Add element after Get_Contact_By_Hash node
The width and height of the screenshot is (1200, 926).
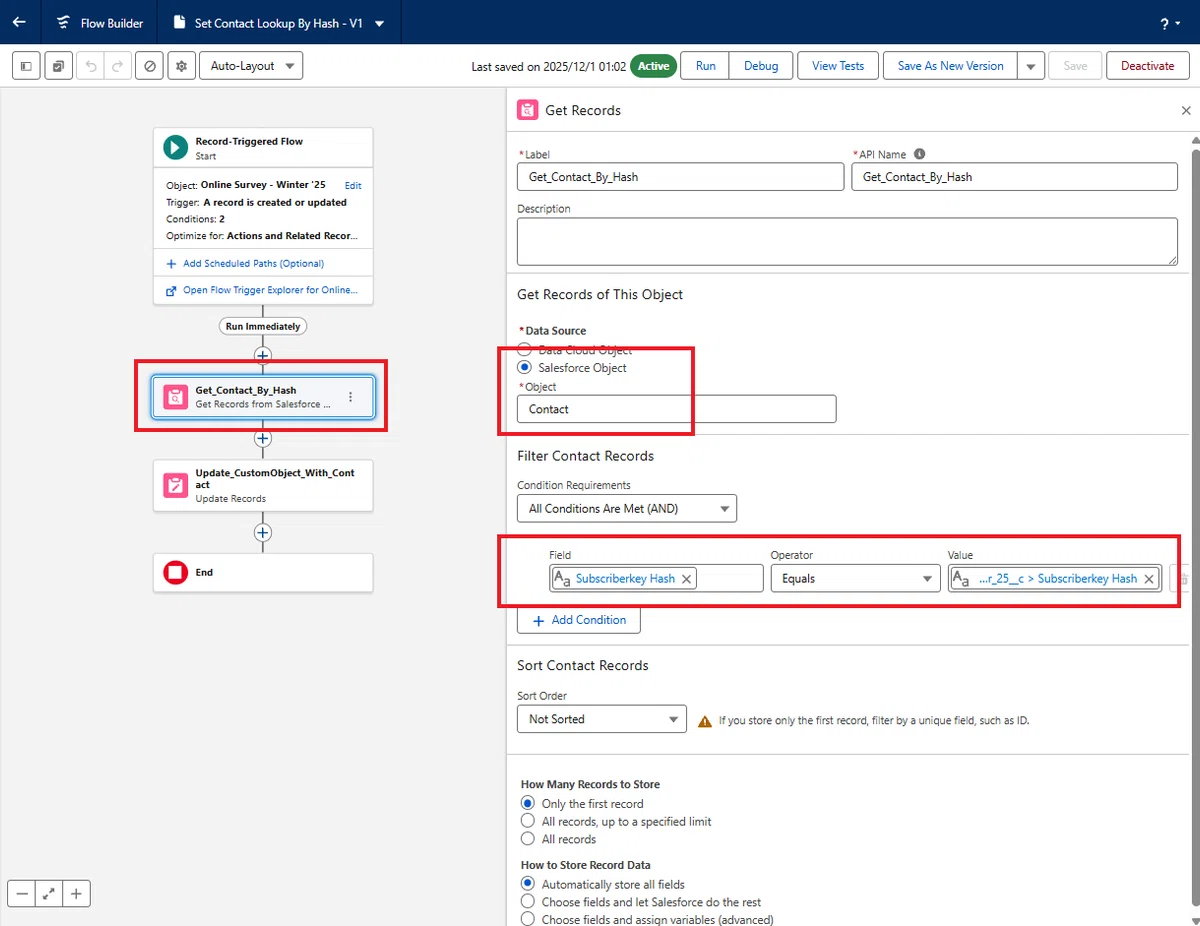click(x=263, y=439)
